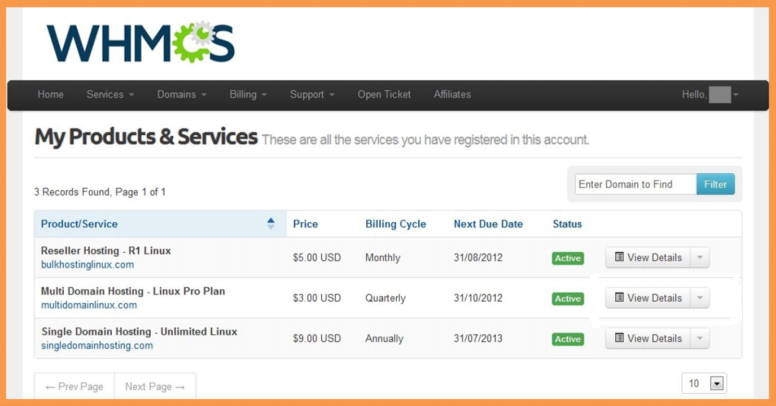776x406 pixels.
Task: Expand the Billing menu
Action: [248, 94]
